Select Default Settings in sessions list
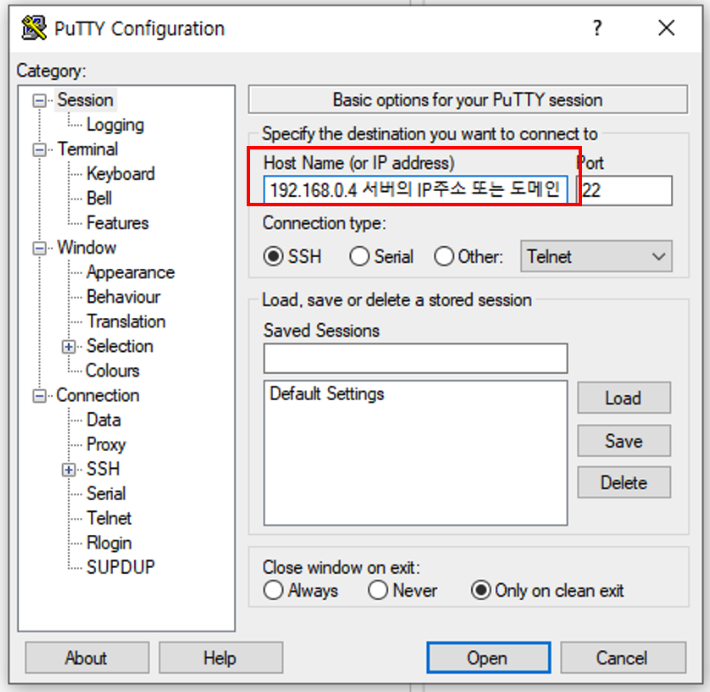The height and width of the screenshot is (692, 710). pos(327,394)
